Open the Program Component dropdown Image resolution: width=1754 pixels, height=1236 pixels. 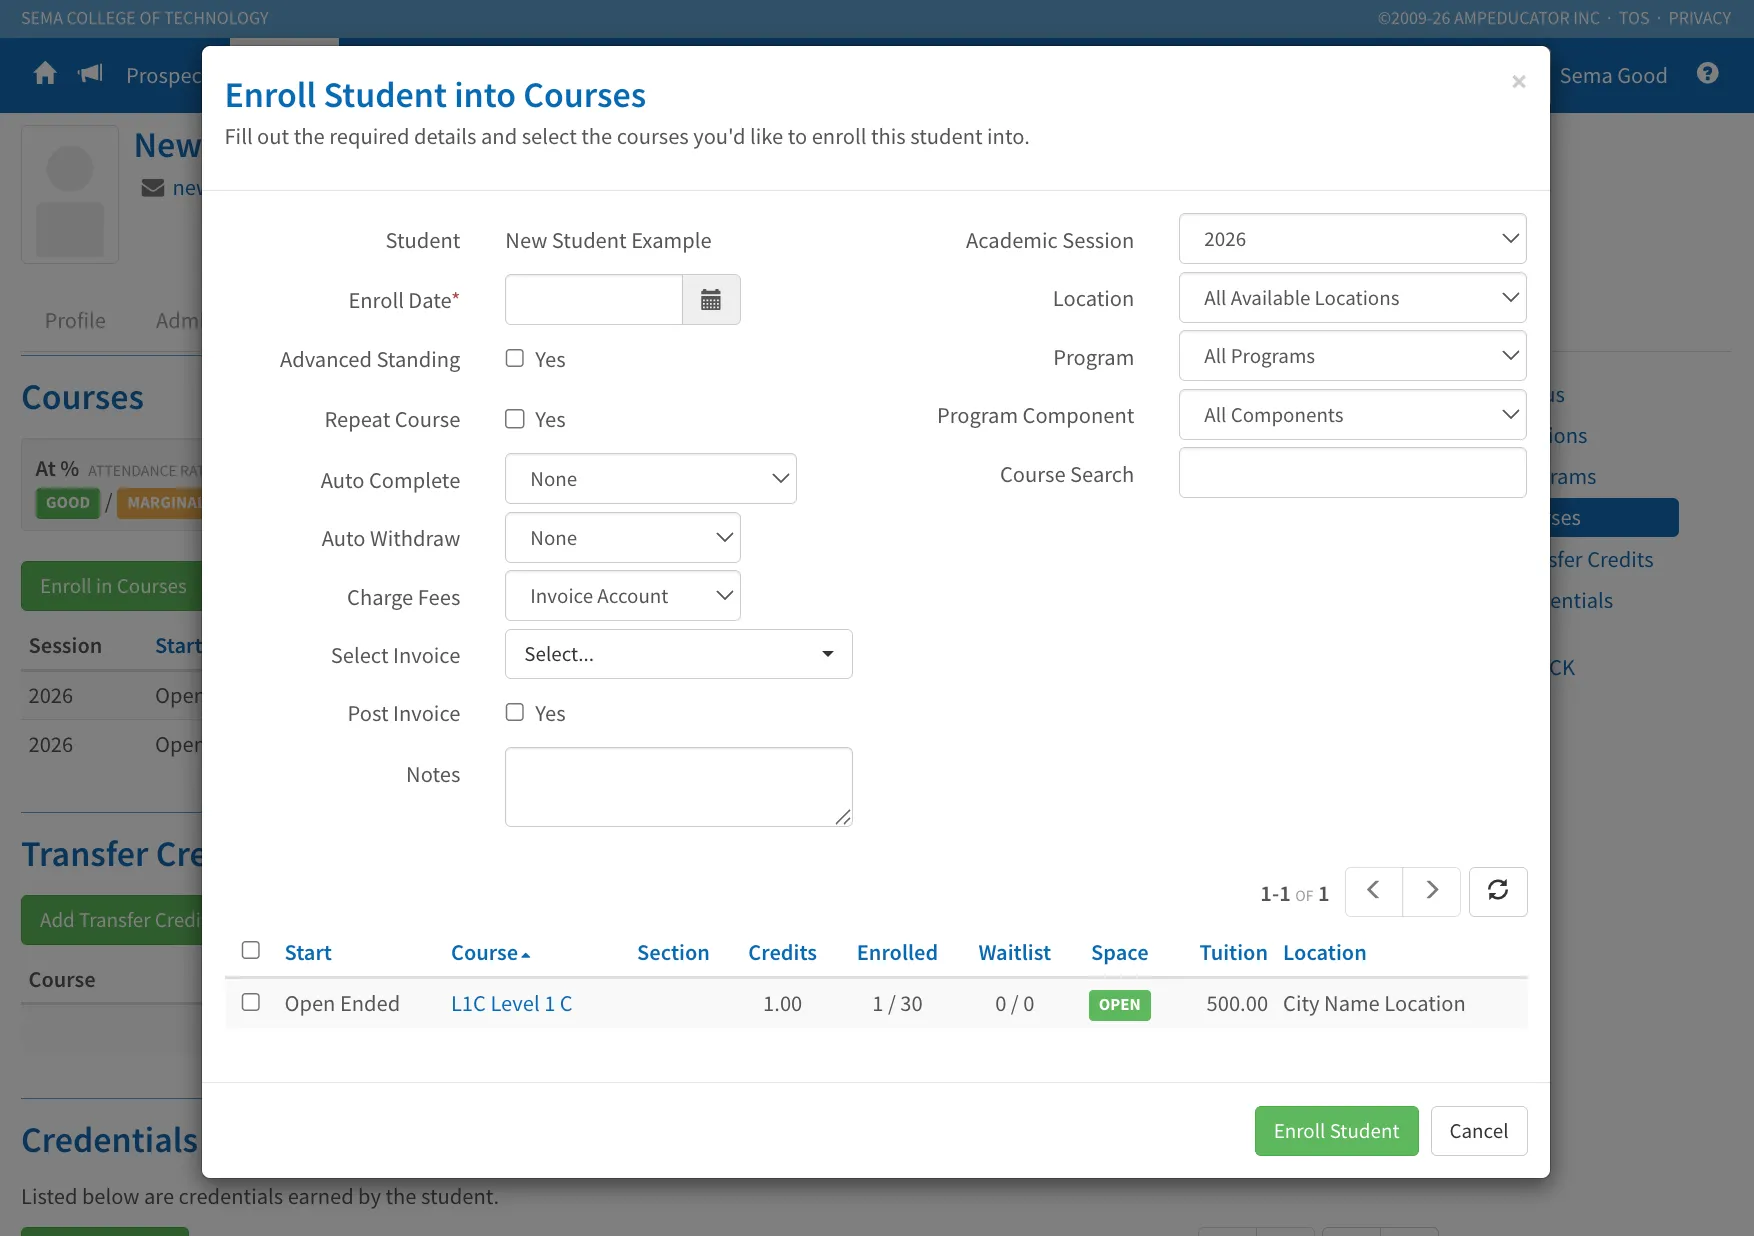[x=1353, y=415]
